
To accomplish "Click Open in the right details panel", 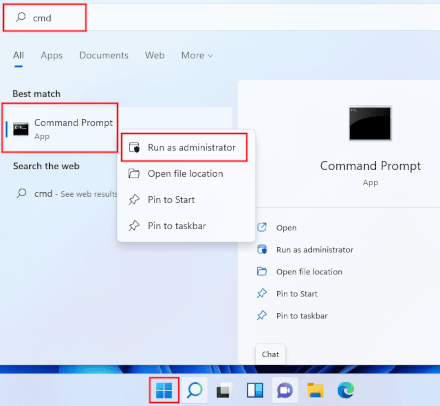I will pyautogui.click(x=286, y=228).
